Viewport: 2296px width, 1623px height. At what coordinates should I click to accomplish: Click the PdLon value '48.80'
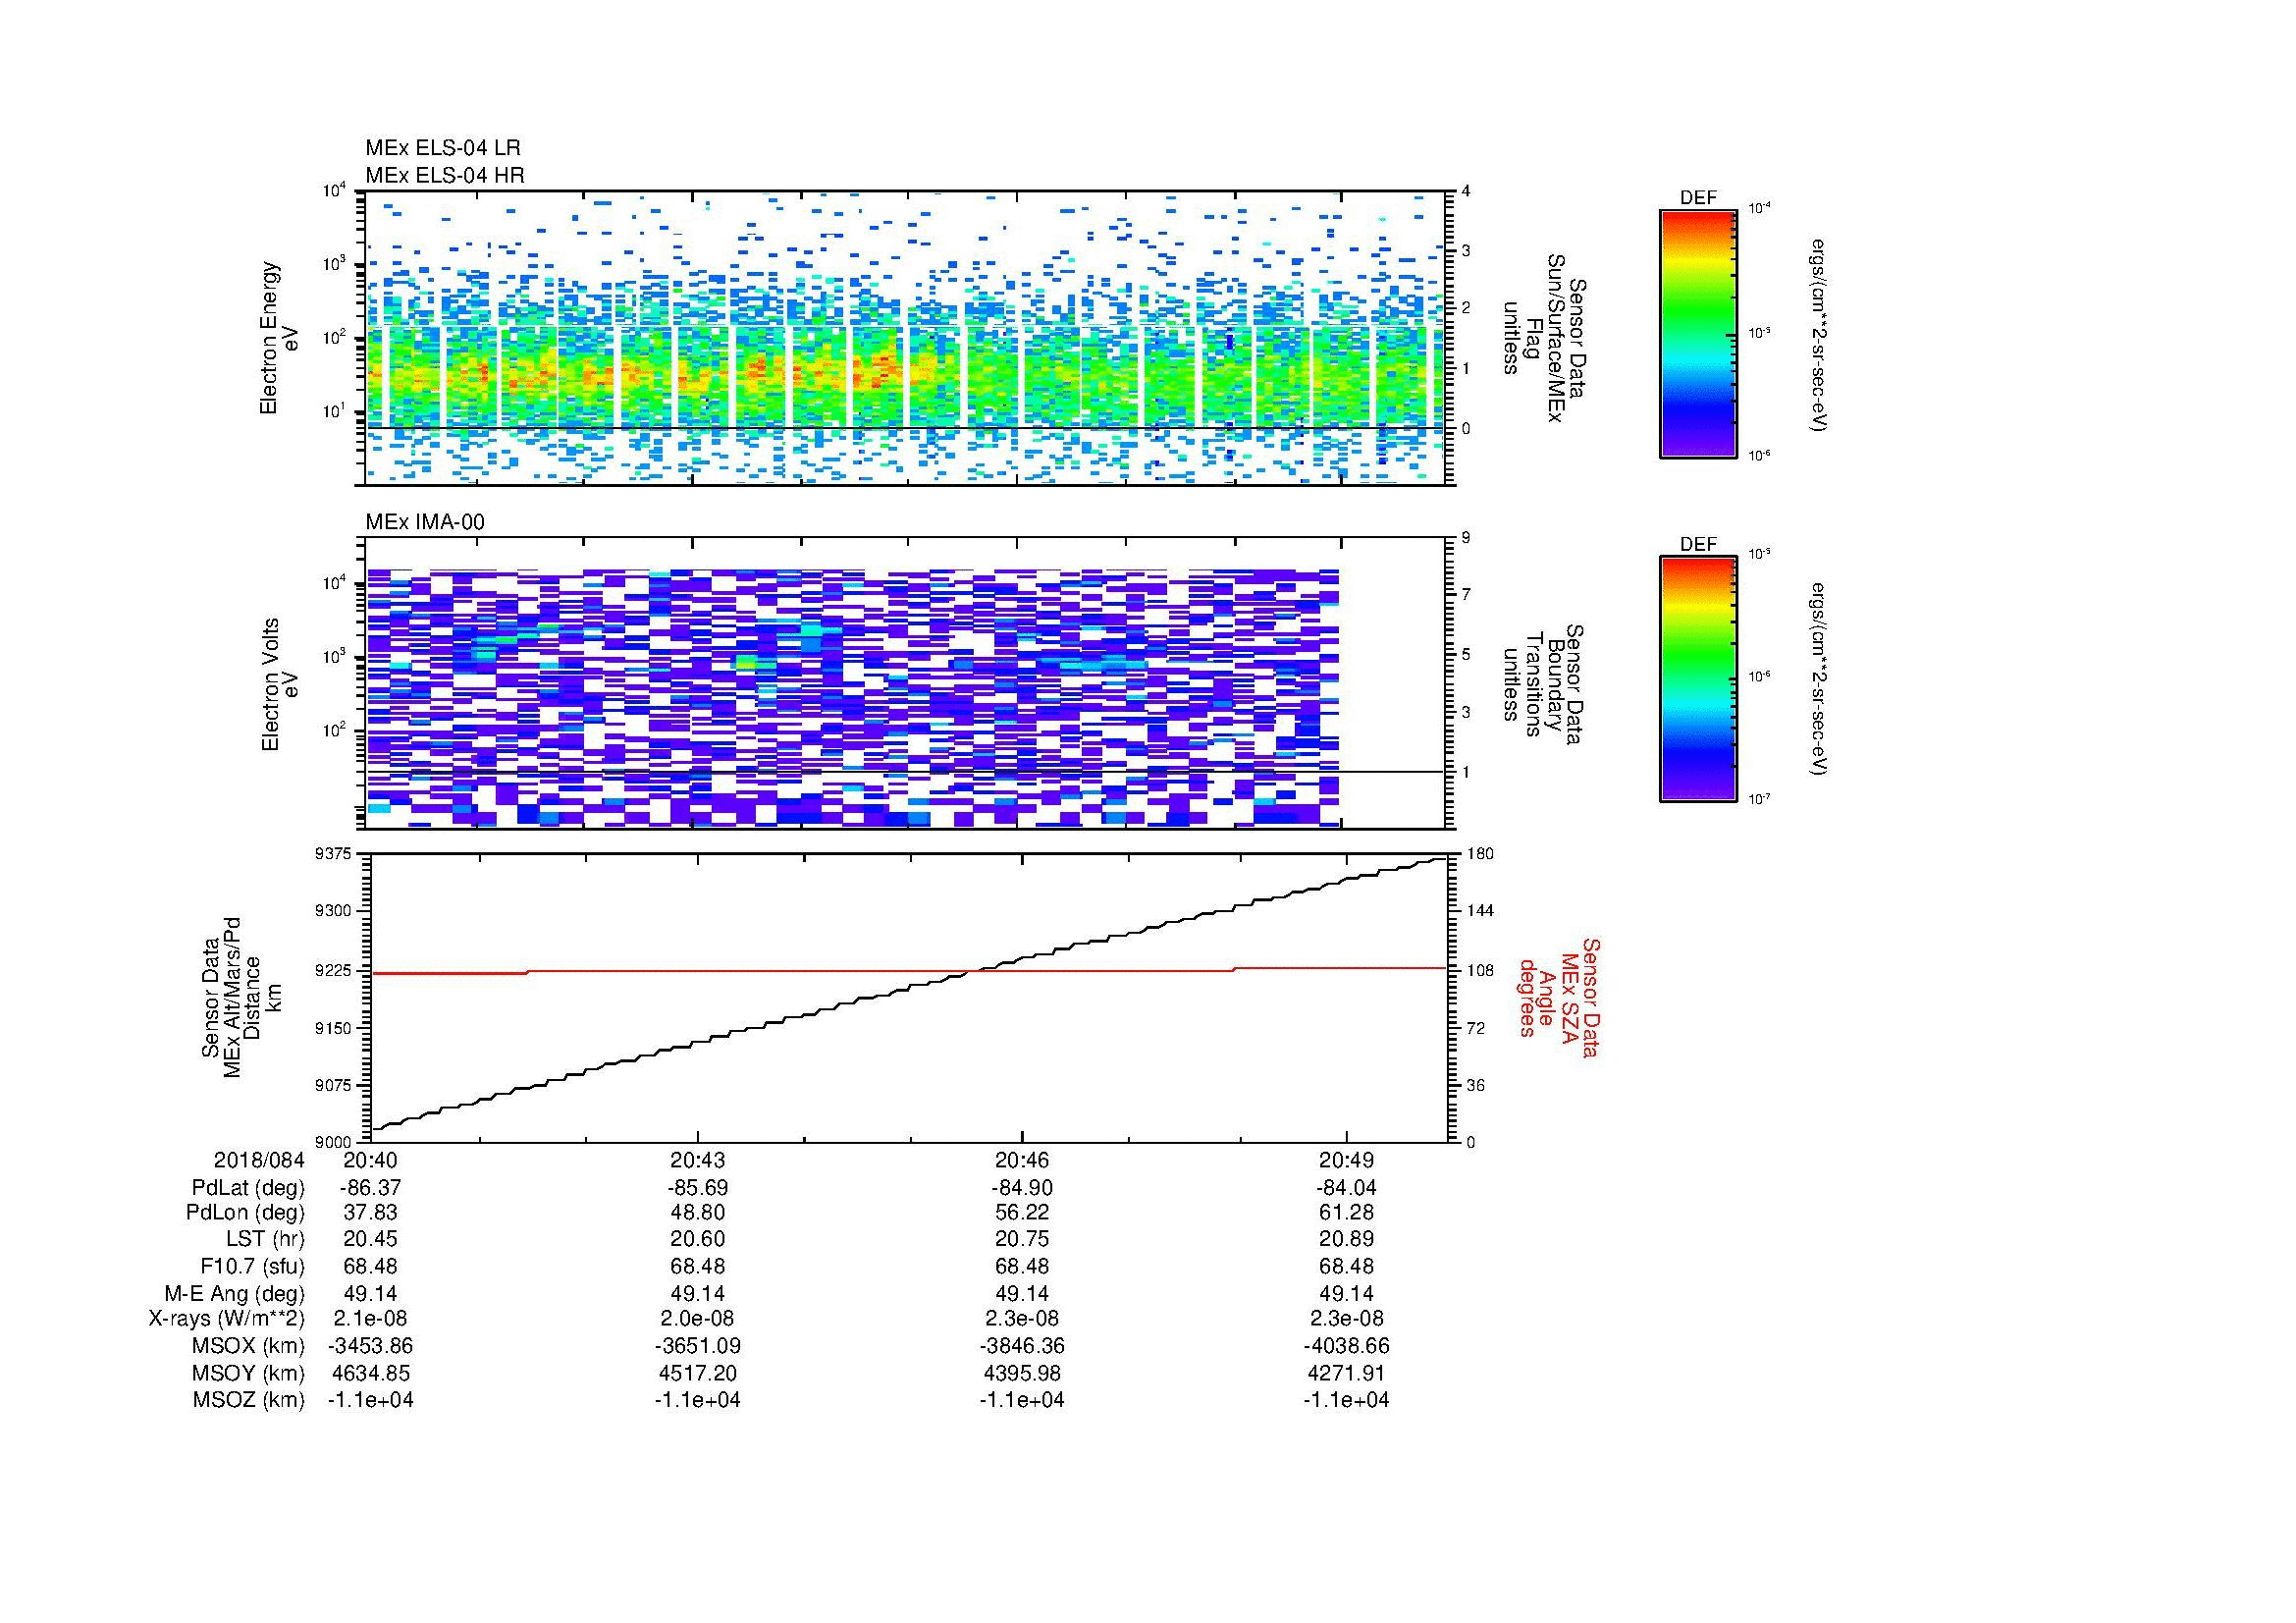tap(697, 1213)
